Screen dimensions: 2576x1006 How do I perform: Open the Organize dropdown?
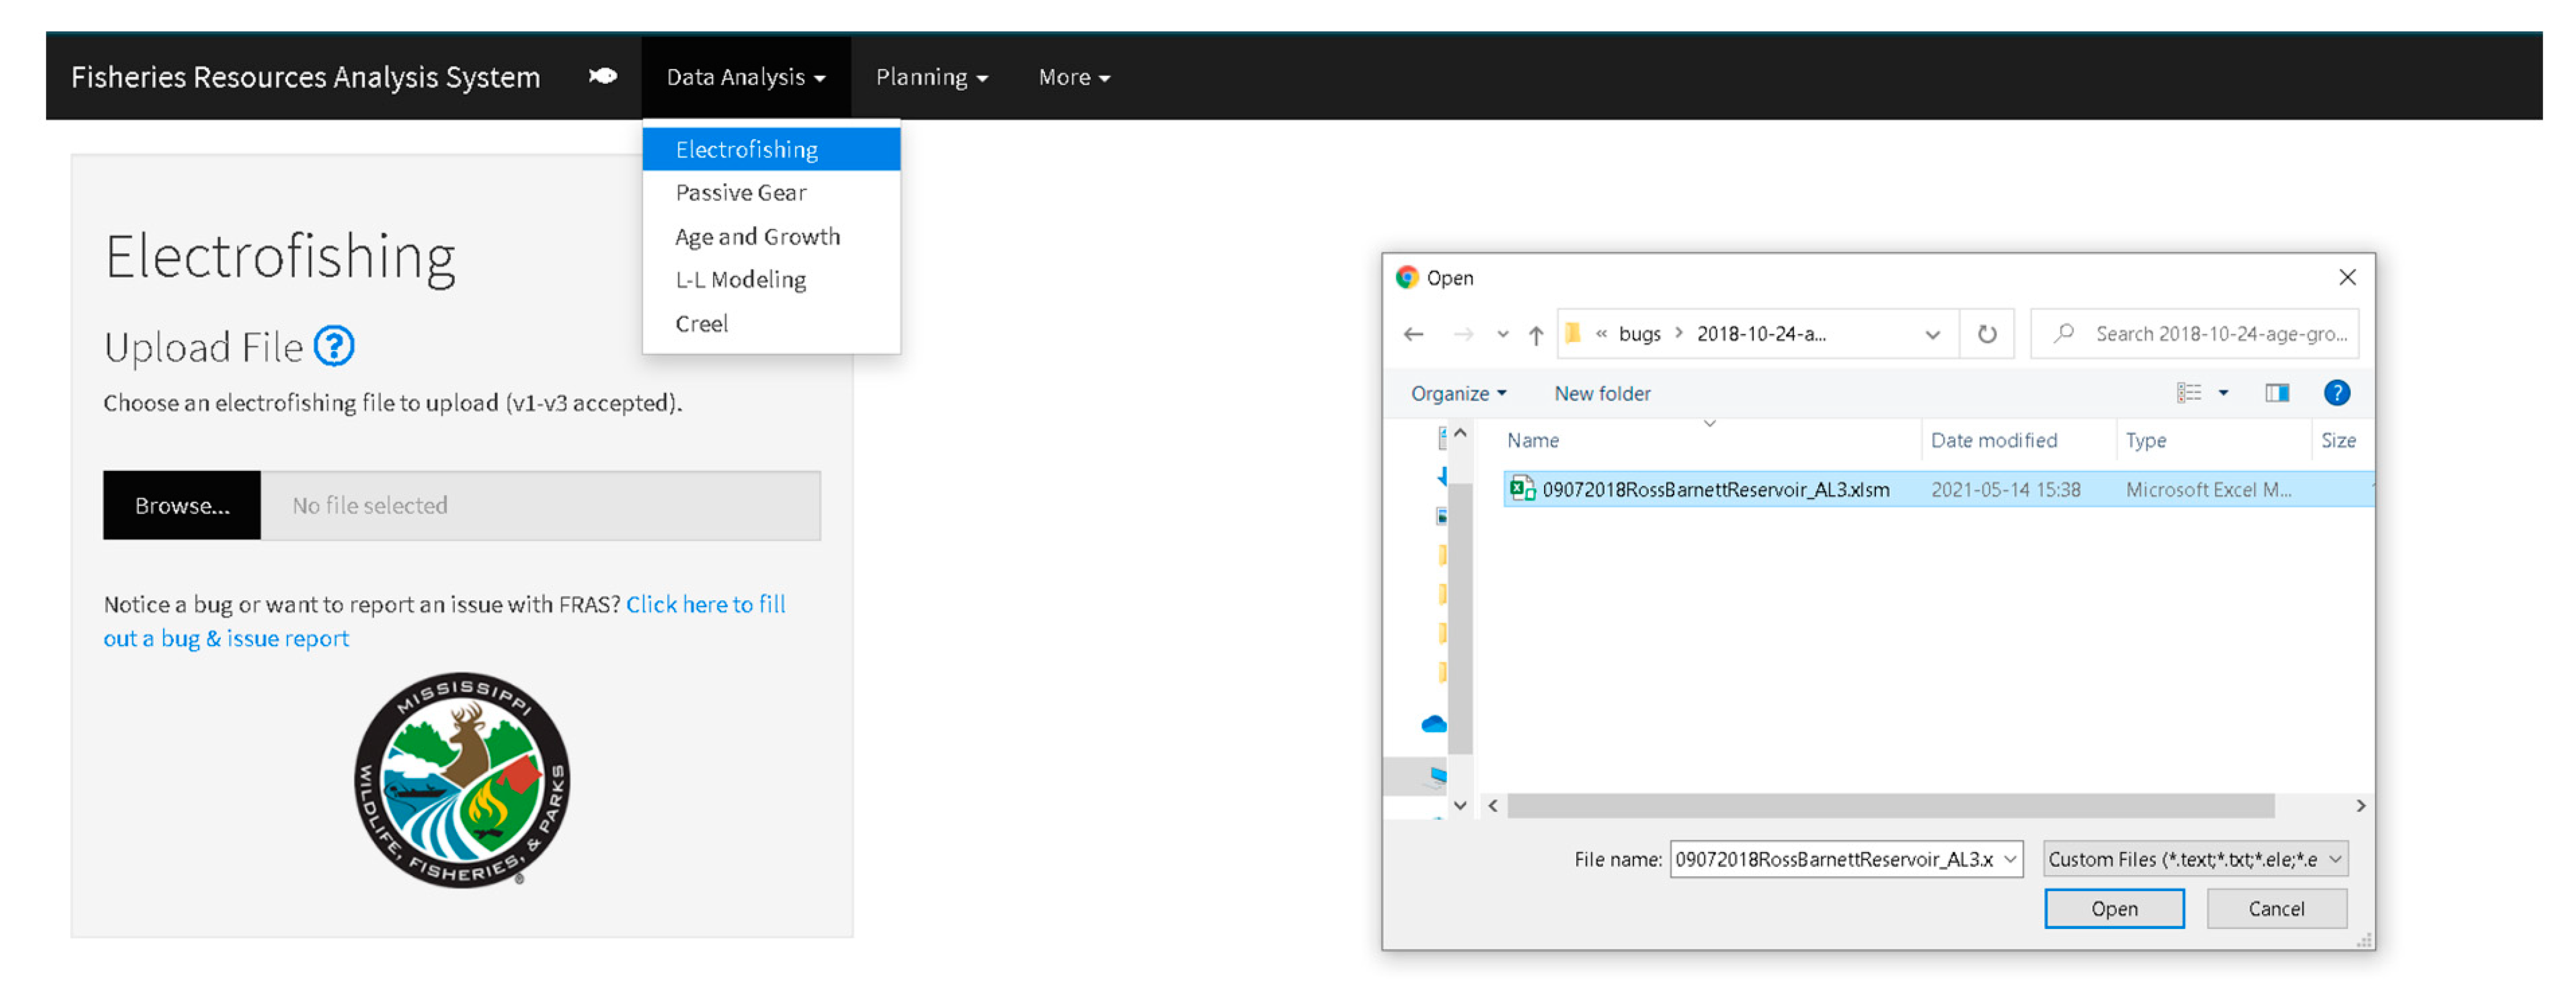point(1457,393)
